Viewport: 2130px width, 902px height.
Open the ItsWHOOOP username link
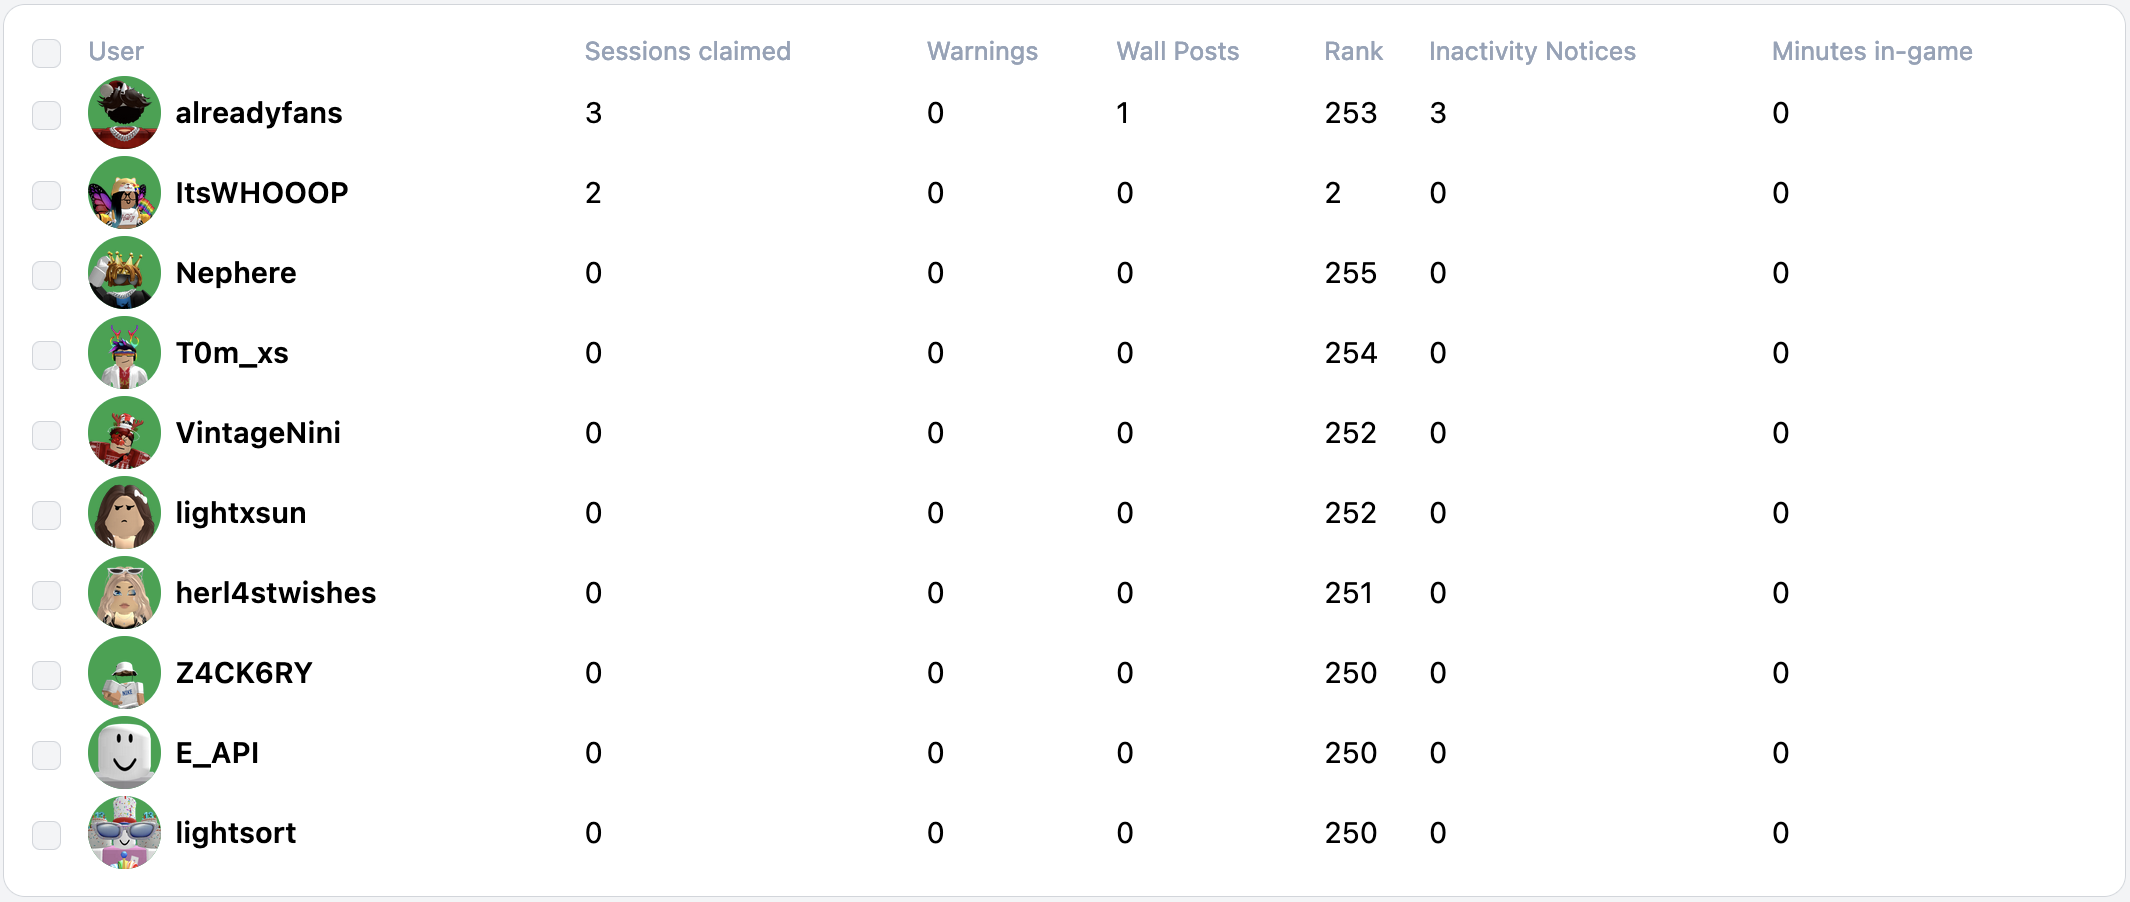[262, 193]
